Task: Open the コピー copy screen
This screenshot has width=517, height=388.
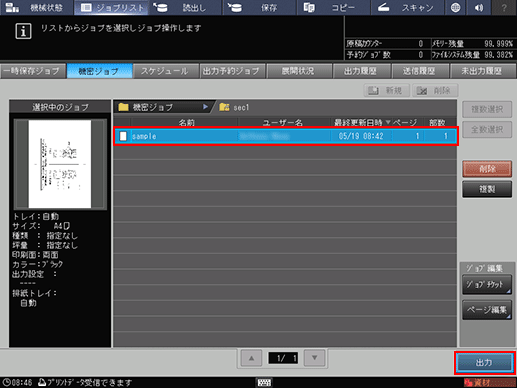Action: pyautogui.click(x=334, y=7)
